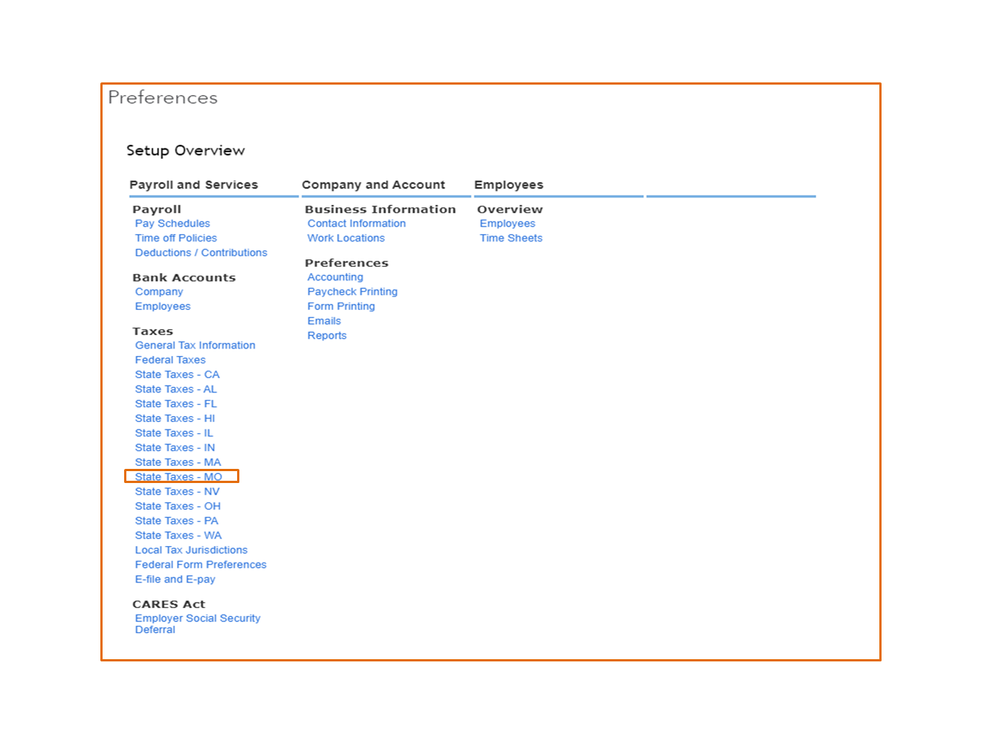Viewport: 999px width, 749px height.
Task: Open State Taxes - CA
Action: 177,375
